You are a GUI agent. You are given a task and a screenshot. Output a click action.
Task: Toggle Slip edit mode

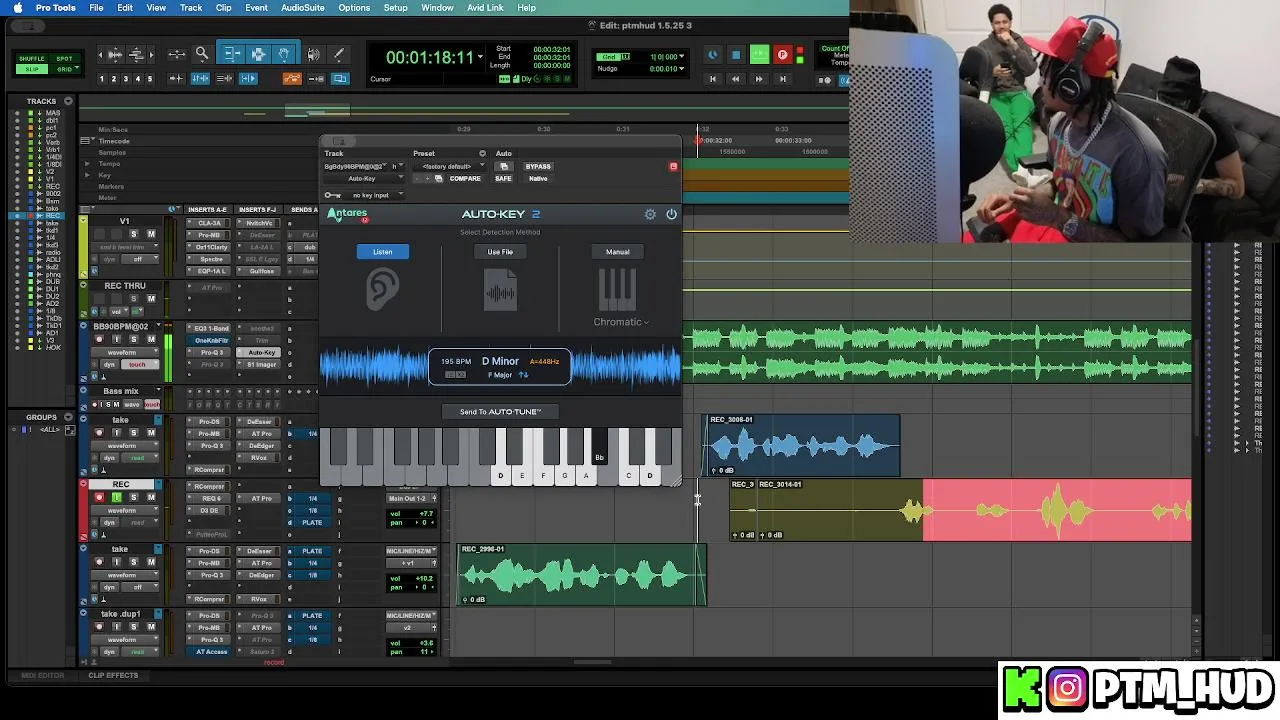click(32, 69)
